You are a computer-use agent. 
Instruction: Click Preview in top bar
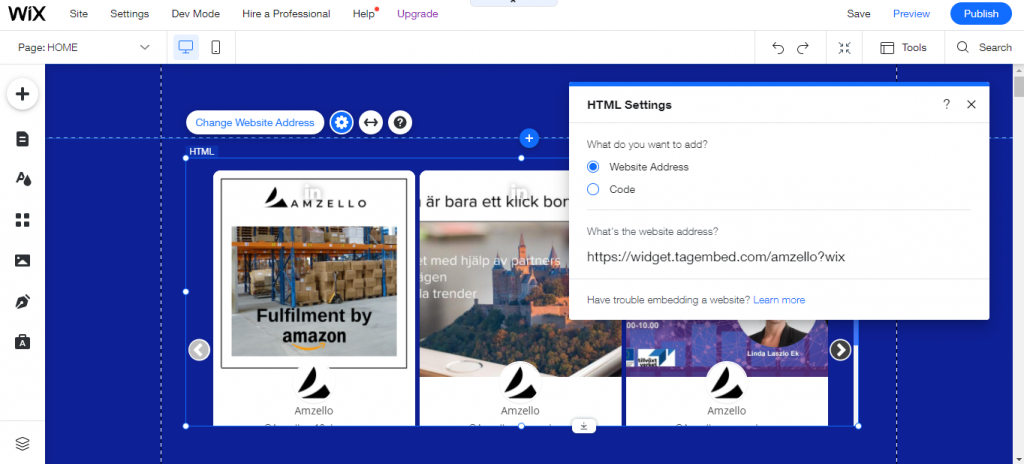point(911,14)
